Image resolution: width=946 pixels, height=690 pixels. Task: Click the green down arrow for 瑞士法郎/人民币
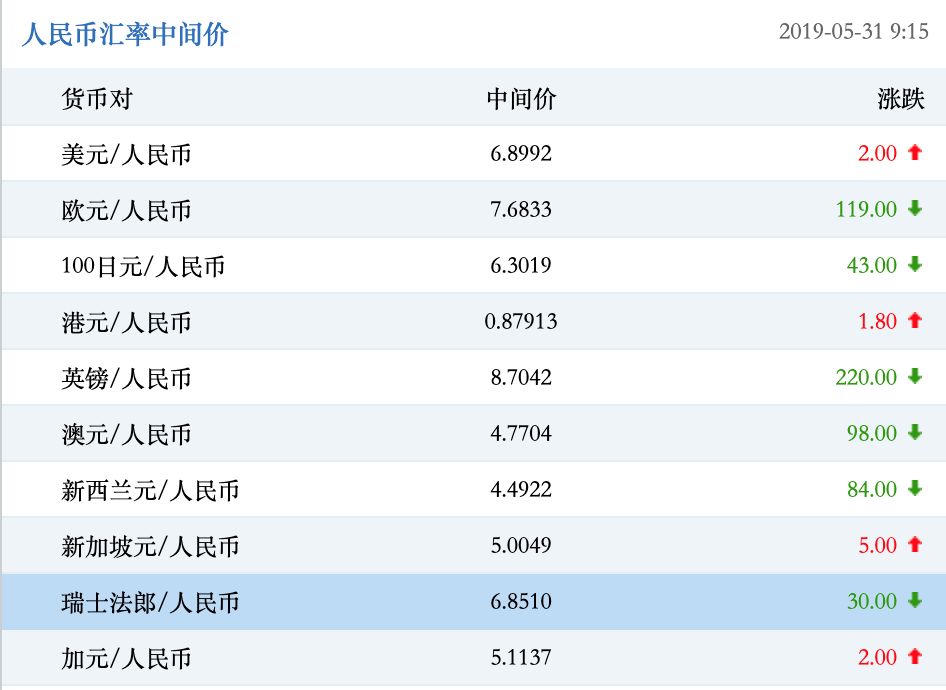click(914, 602)
